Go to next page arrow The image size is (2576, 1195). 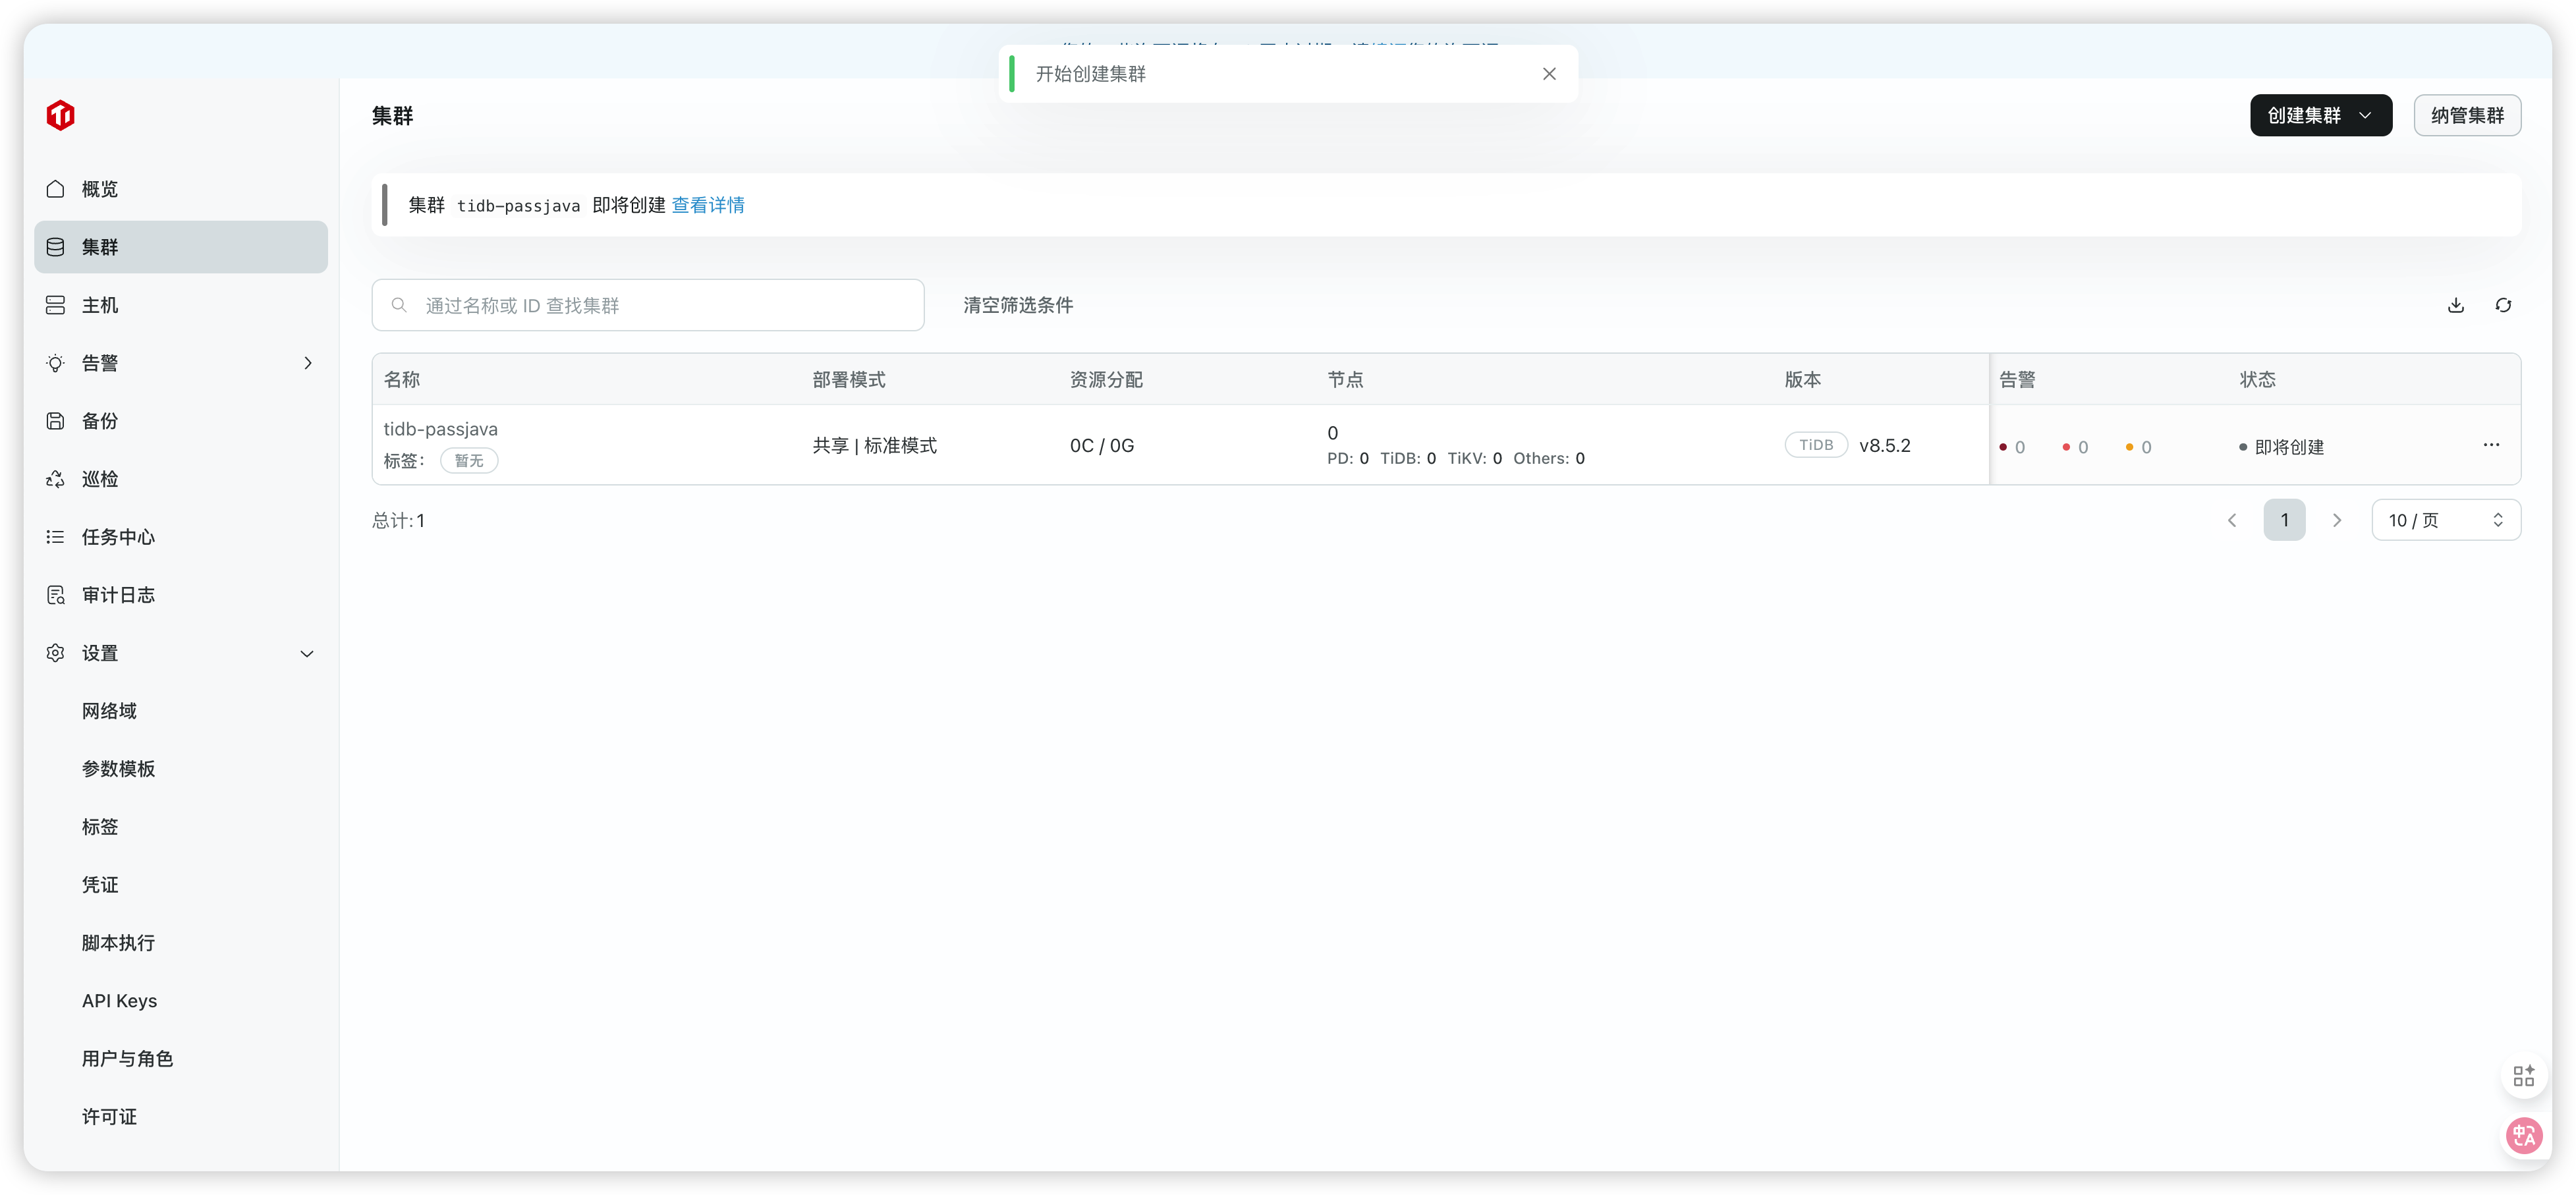(x=2337, y=520)
